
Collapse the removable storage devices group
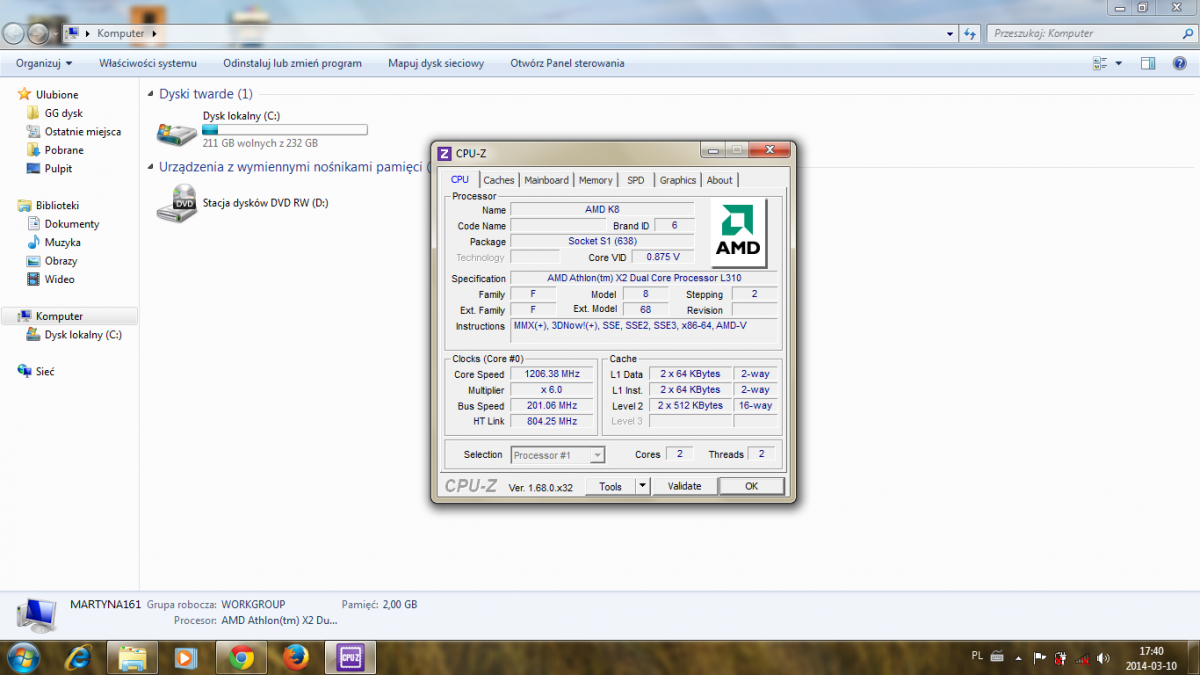150,167
